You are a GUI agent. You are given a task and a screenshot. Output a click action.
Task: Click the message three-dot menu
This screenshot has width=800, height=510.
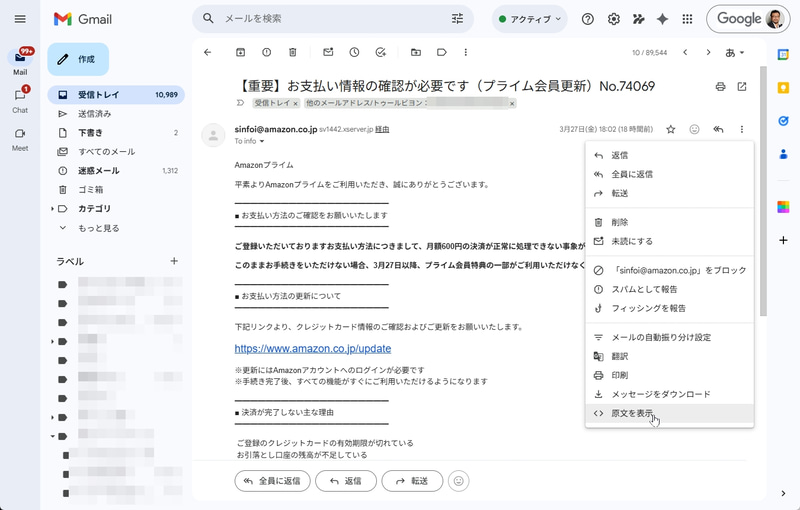coord(742,130)
